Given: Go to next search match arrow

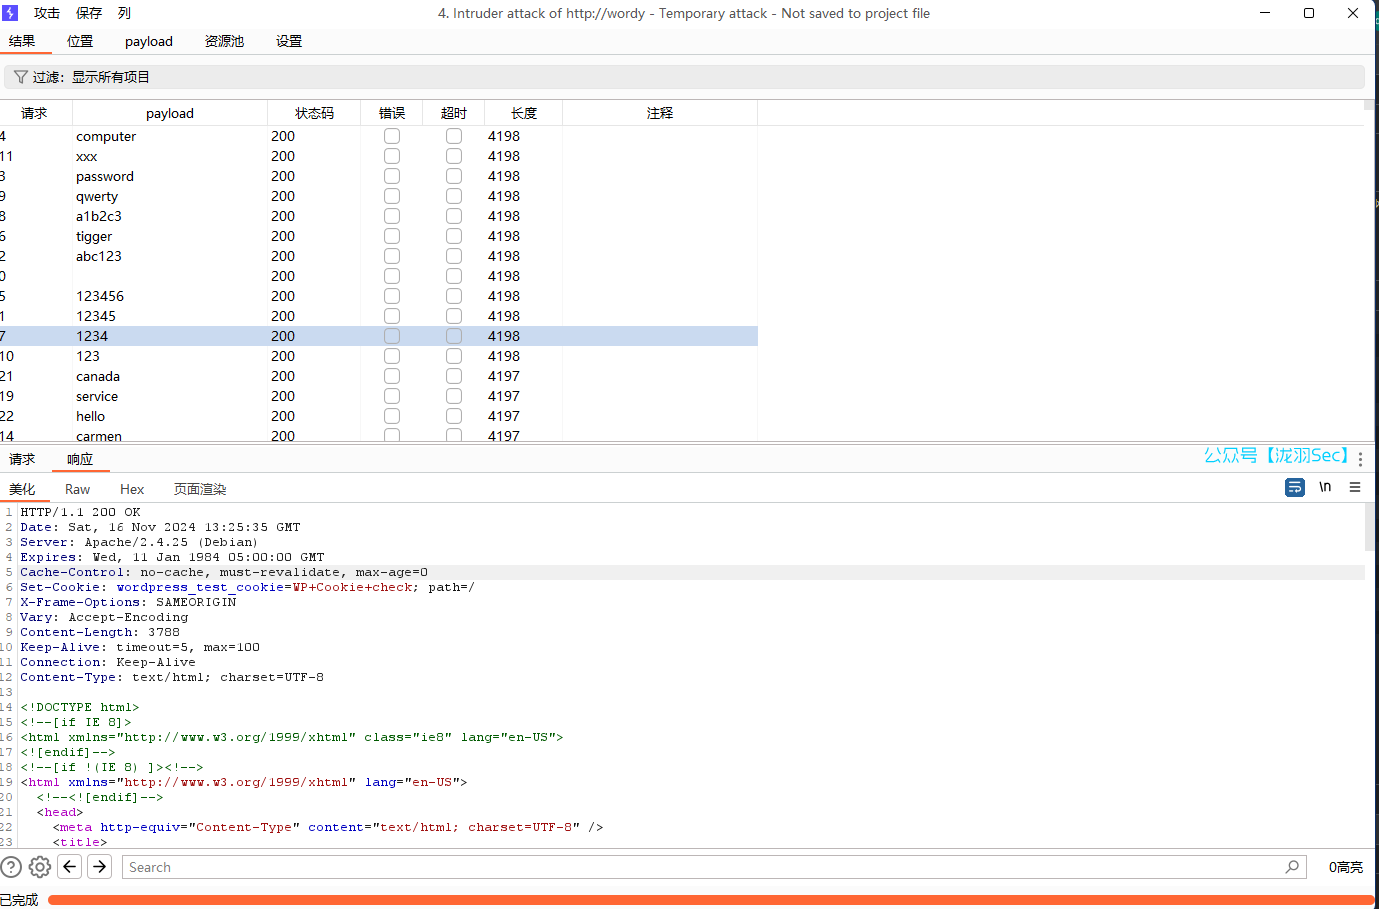Looking at the screenshot, I should (x=99, y=867).
